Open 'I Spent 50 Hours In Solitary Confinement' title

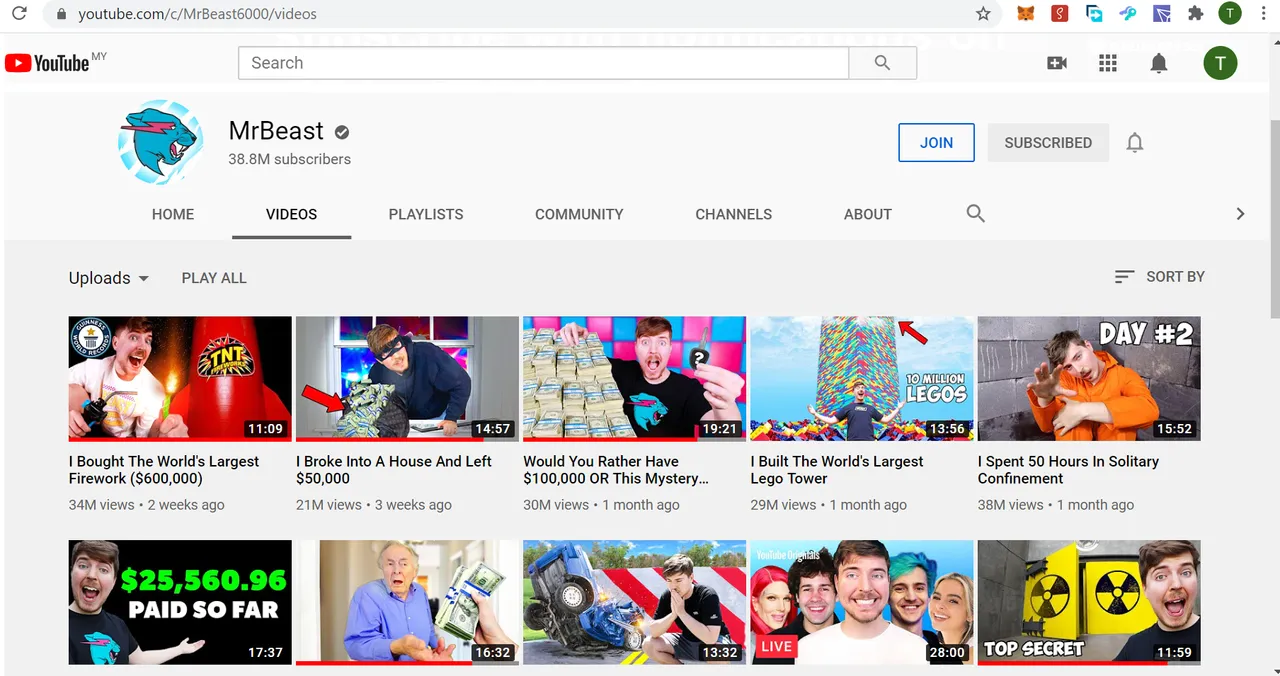coord(1068,470)
